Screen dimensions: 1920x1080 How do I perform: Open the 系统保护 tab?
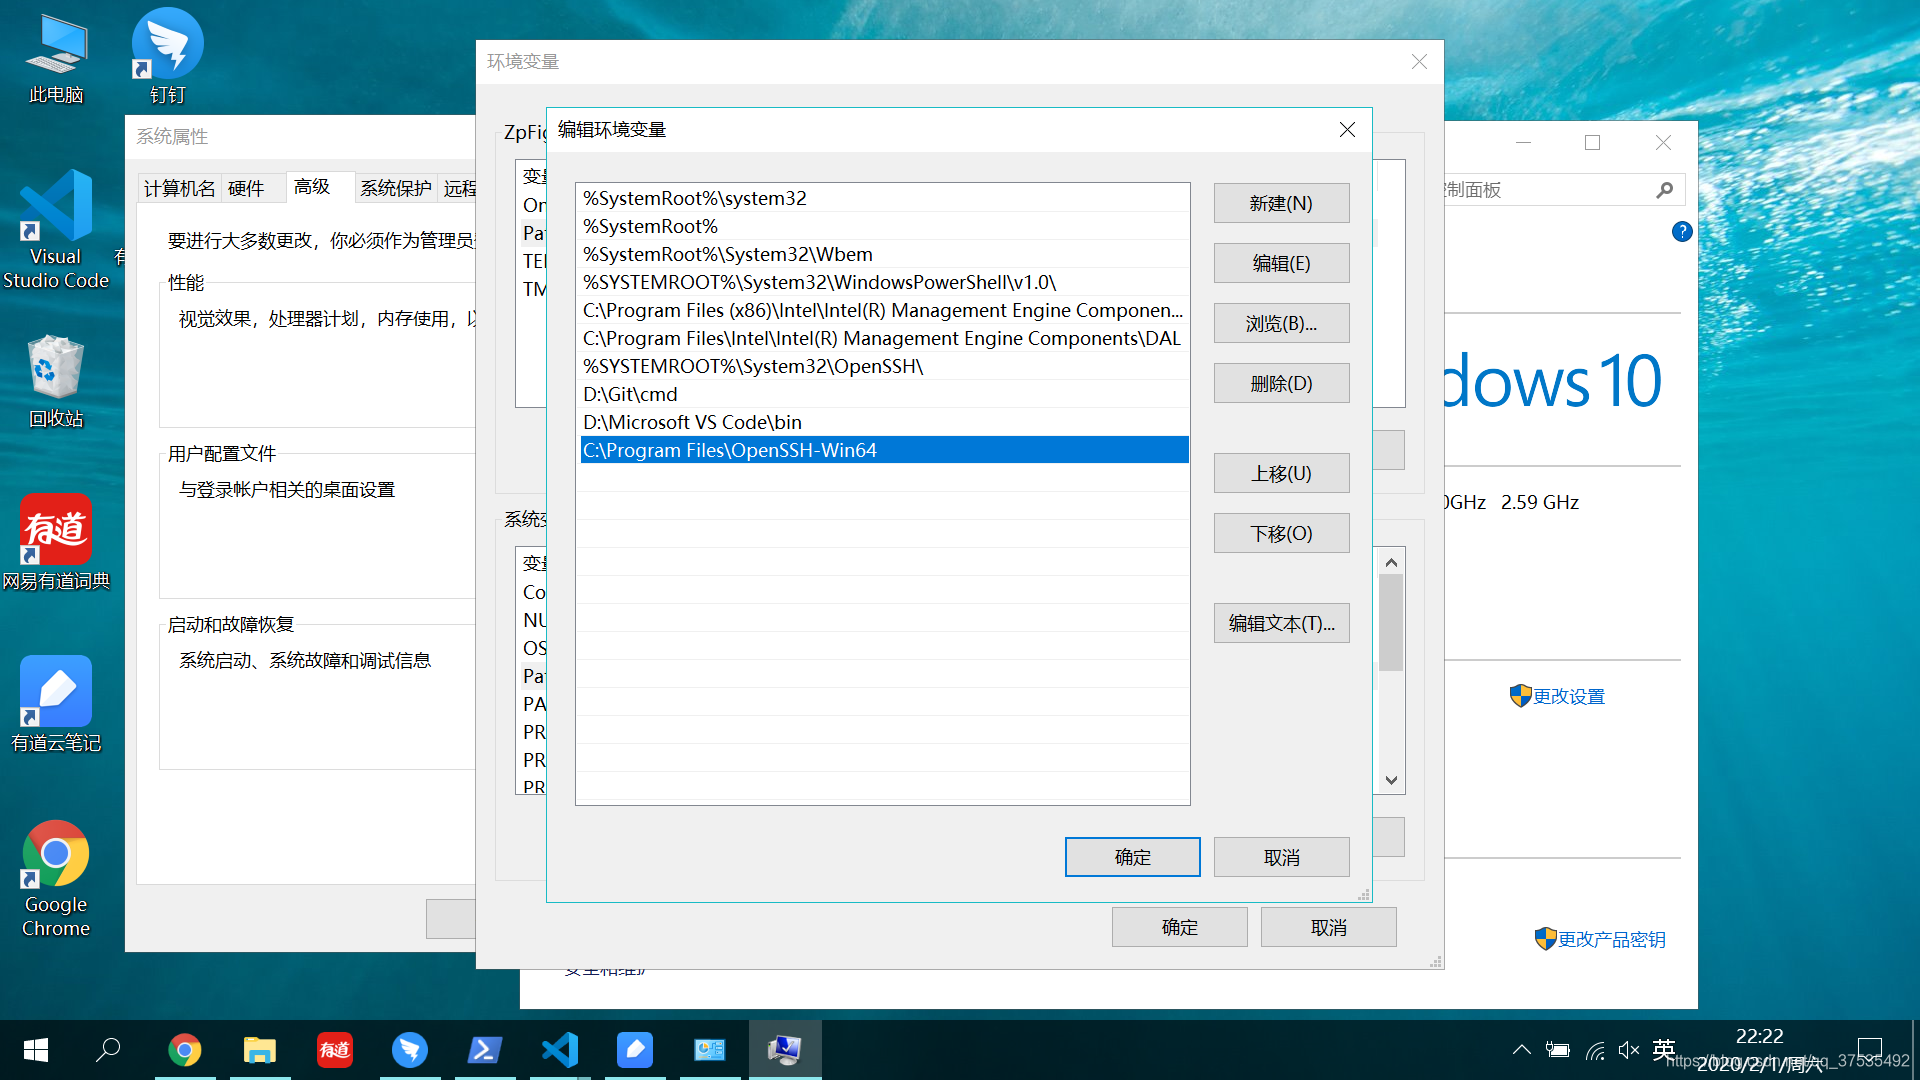click(x=395, y=188)
